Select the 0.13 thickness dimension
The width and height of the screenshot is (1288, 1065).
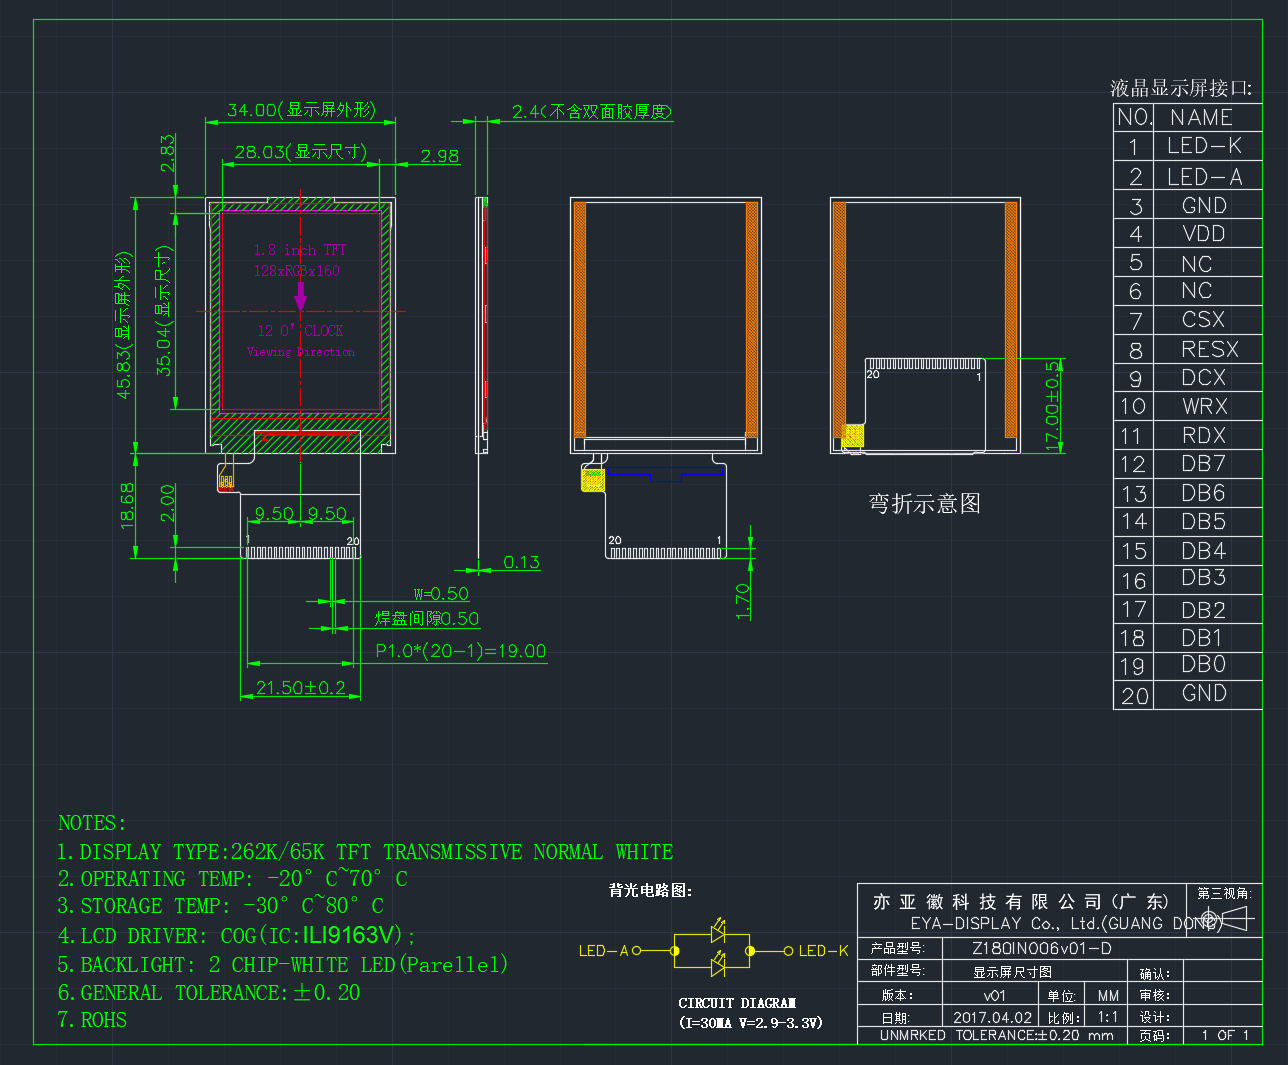[521, 563]
